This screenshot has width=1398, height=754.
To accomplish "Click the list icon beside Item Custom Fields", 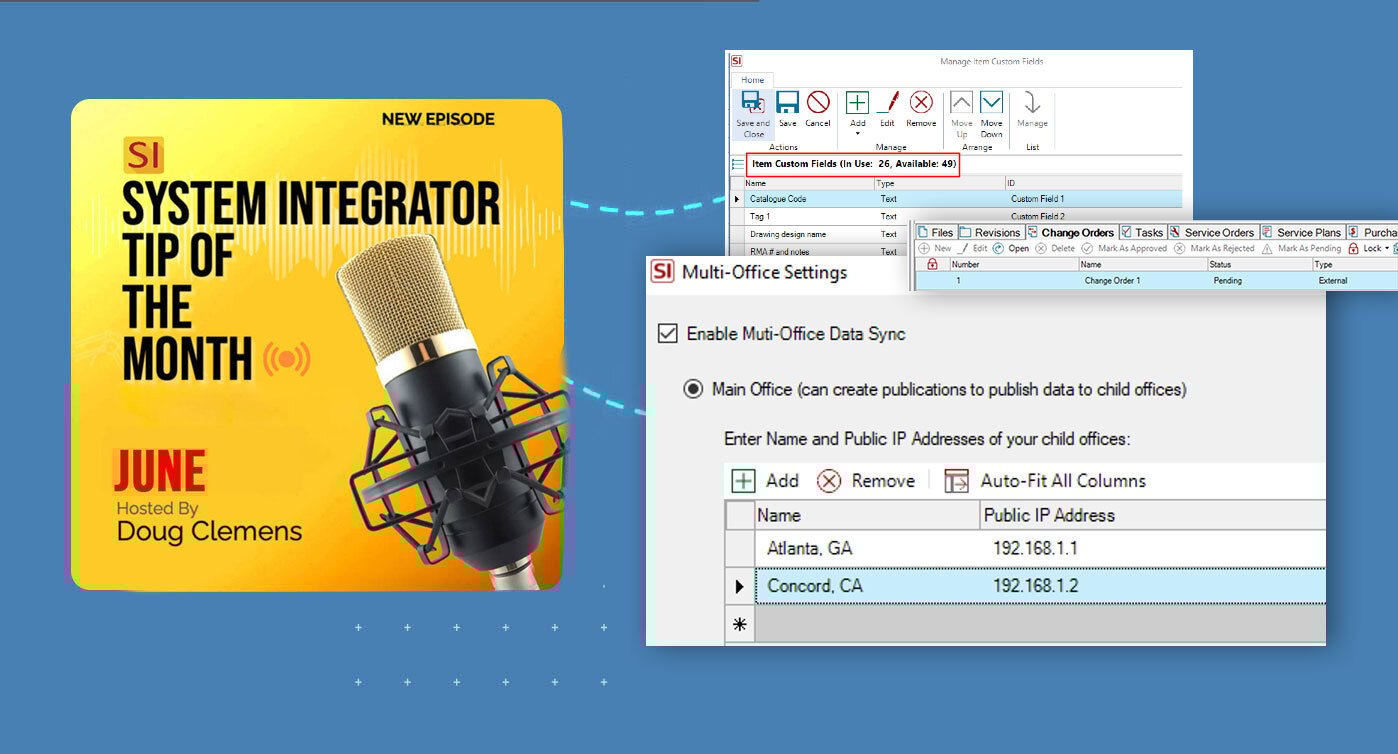I will click(x=738, y=163).
